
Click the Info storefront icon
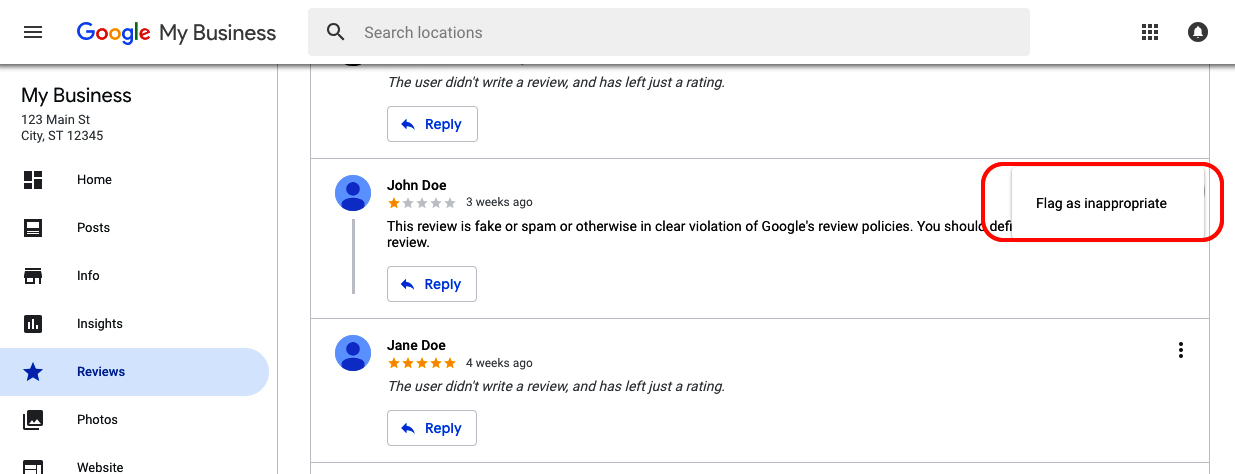33,276
